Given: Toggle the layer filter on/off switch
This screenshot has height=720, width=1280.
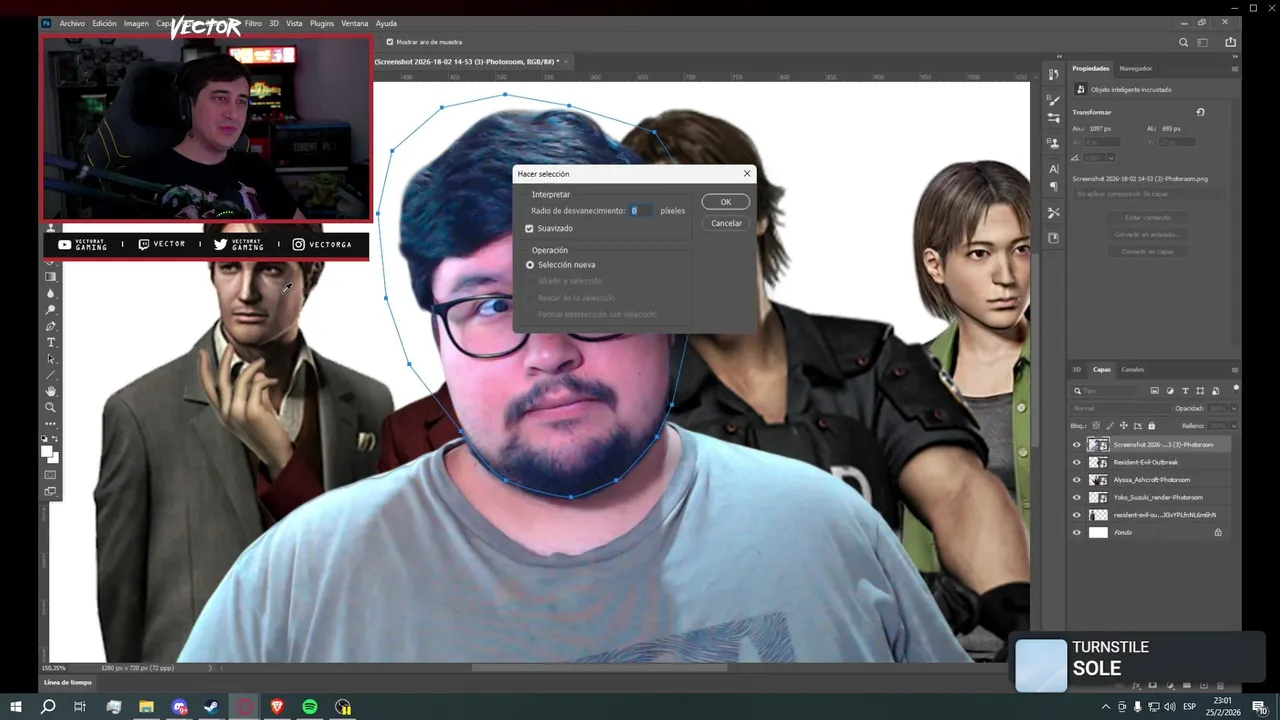Looking at the screenshot, I should click(1236, 387).
